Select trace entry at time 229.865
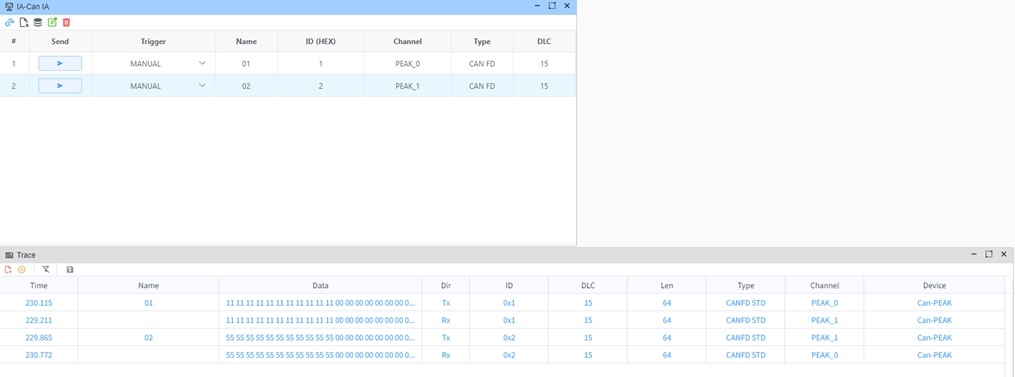This screenshot has width=1015, height=377. point(38,337)
